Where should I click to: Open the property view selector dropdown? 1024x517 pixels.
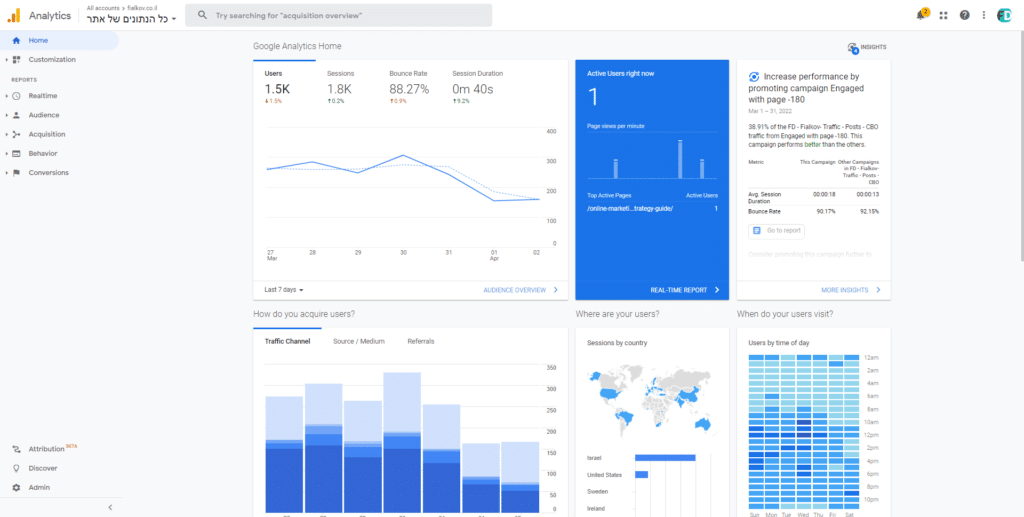click(x=132, y=19)
